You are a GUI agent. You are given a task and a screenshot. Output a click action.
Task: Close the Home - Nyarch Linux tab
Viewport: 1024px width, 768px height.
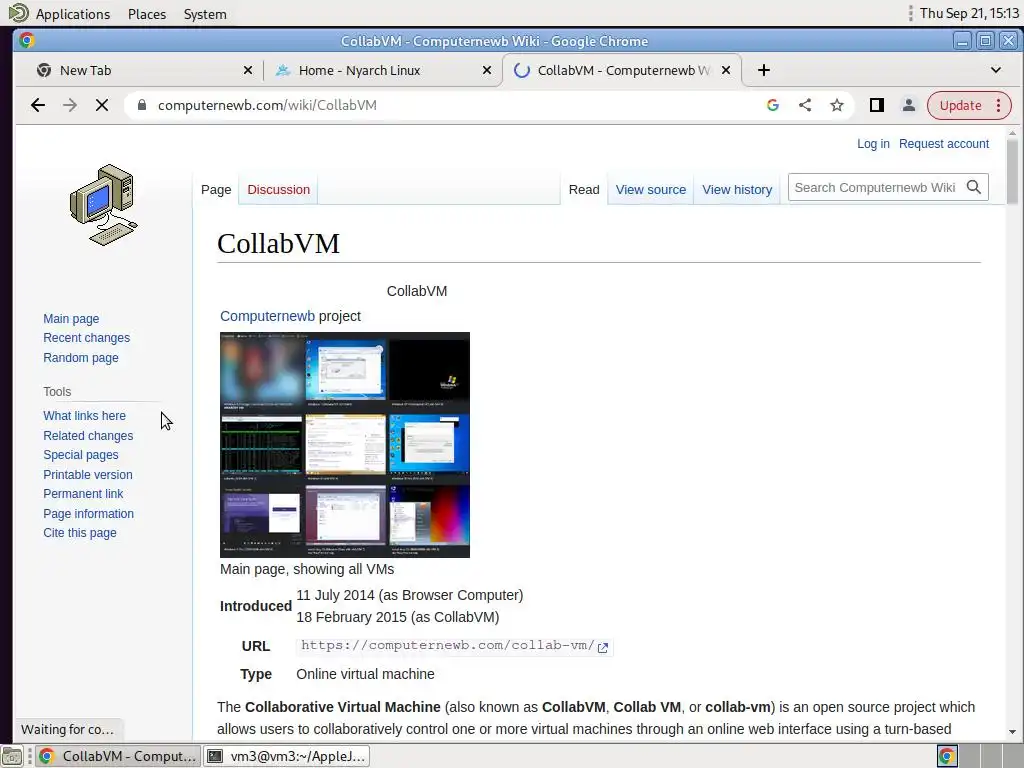click(x=487, y=70)
